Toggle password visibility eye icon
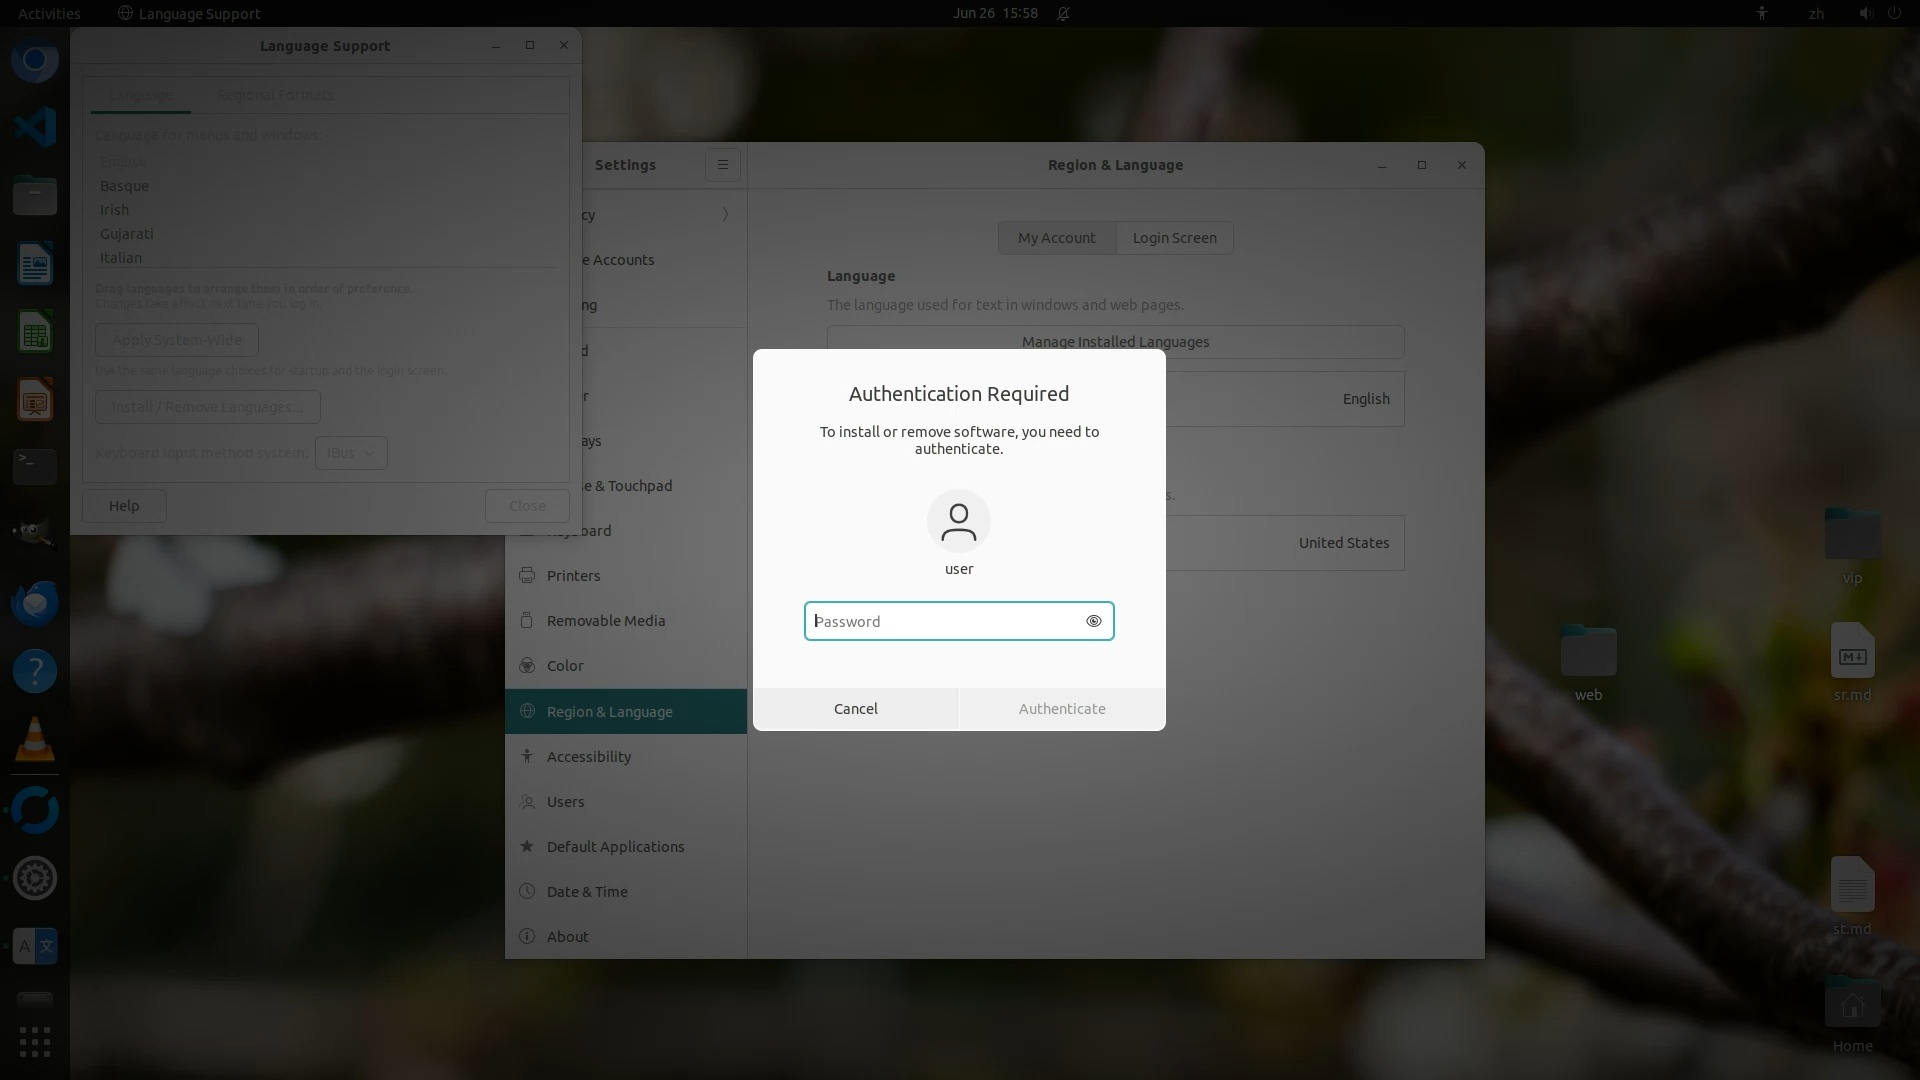The width and height of the screenshot is (1920, 1080). 1093,621
